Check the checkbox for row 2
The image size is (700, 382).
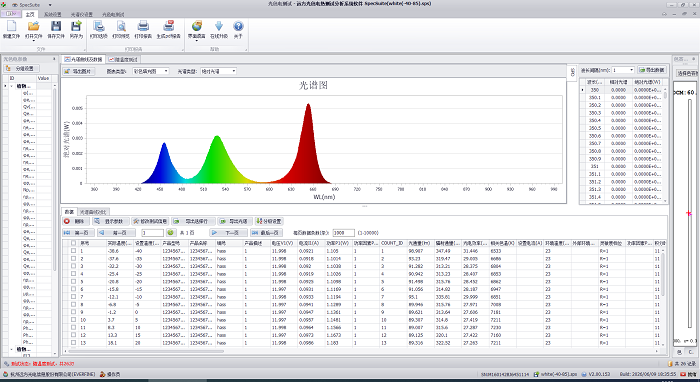pyautogui.click(x=73, y=258)
